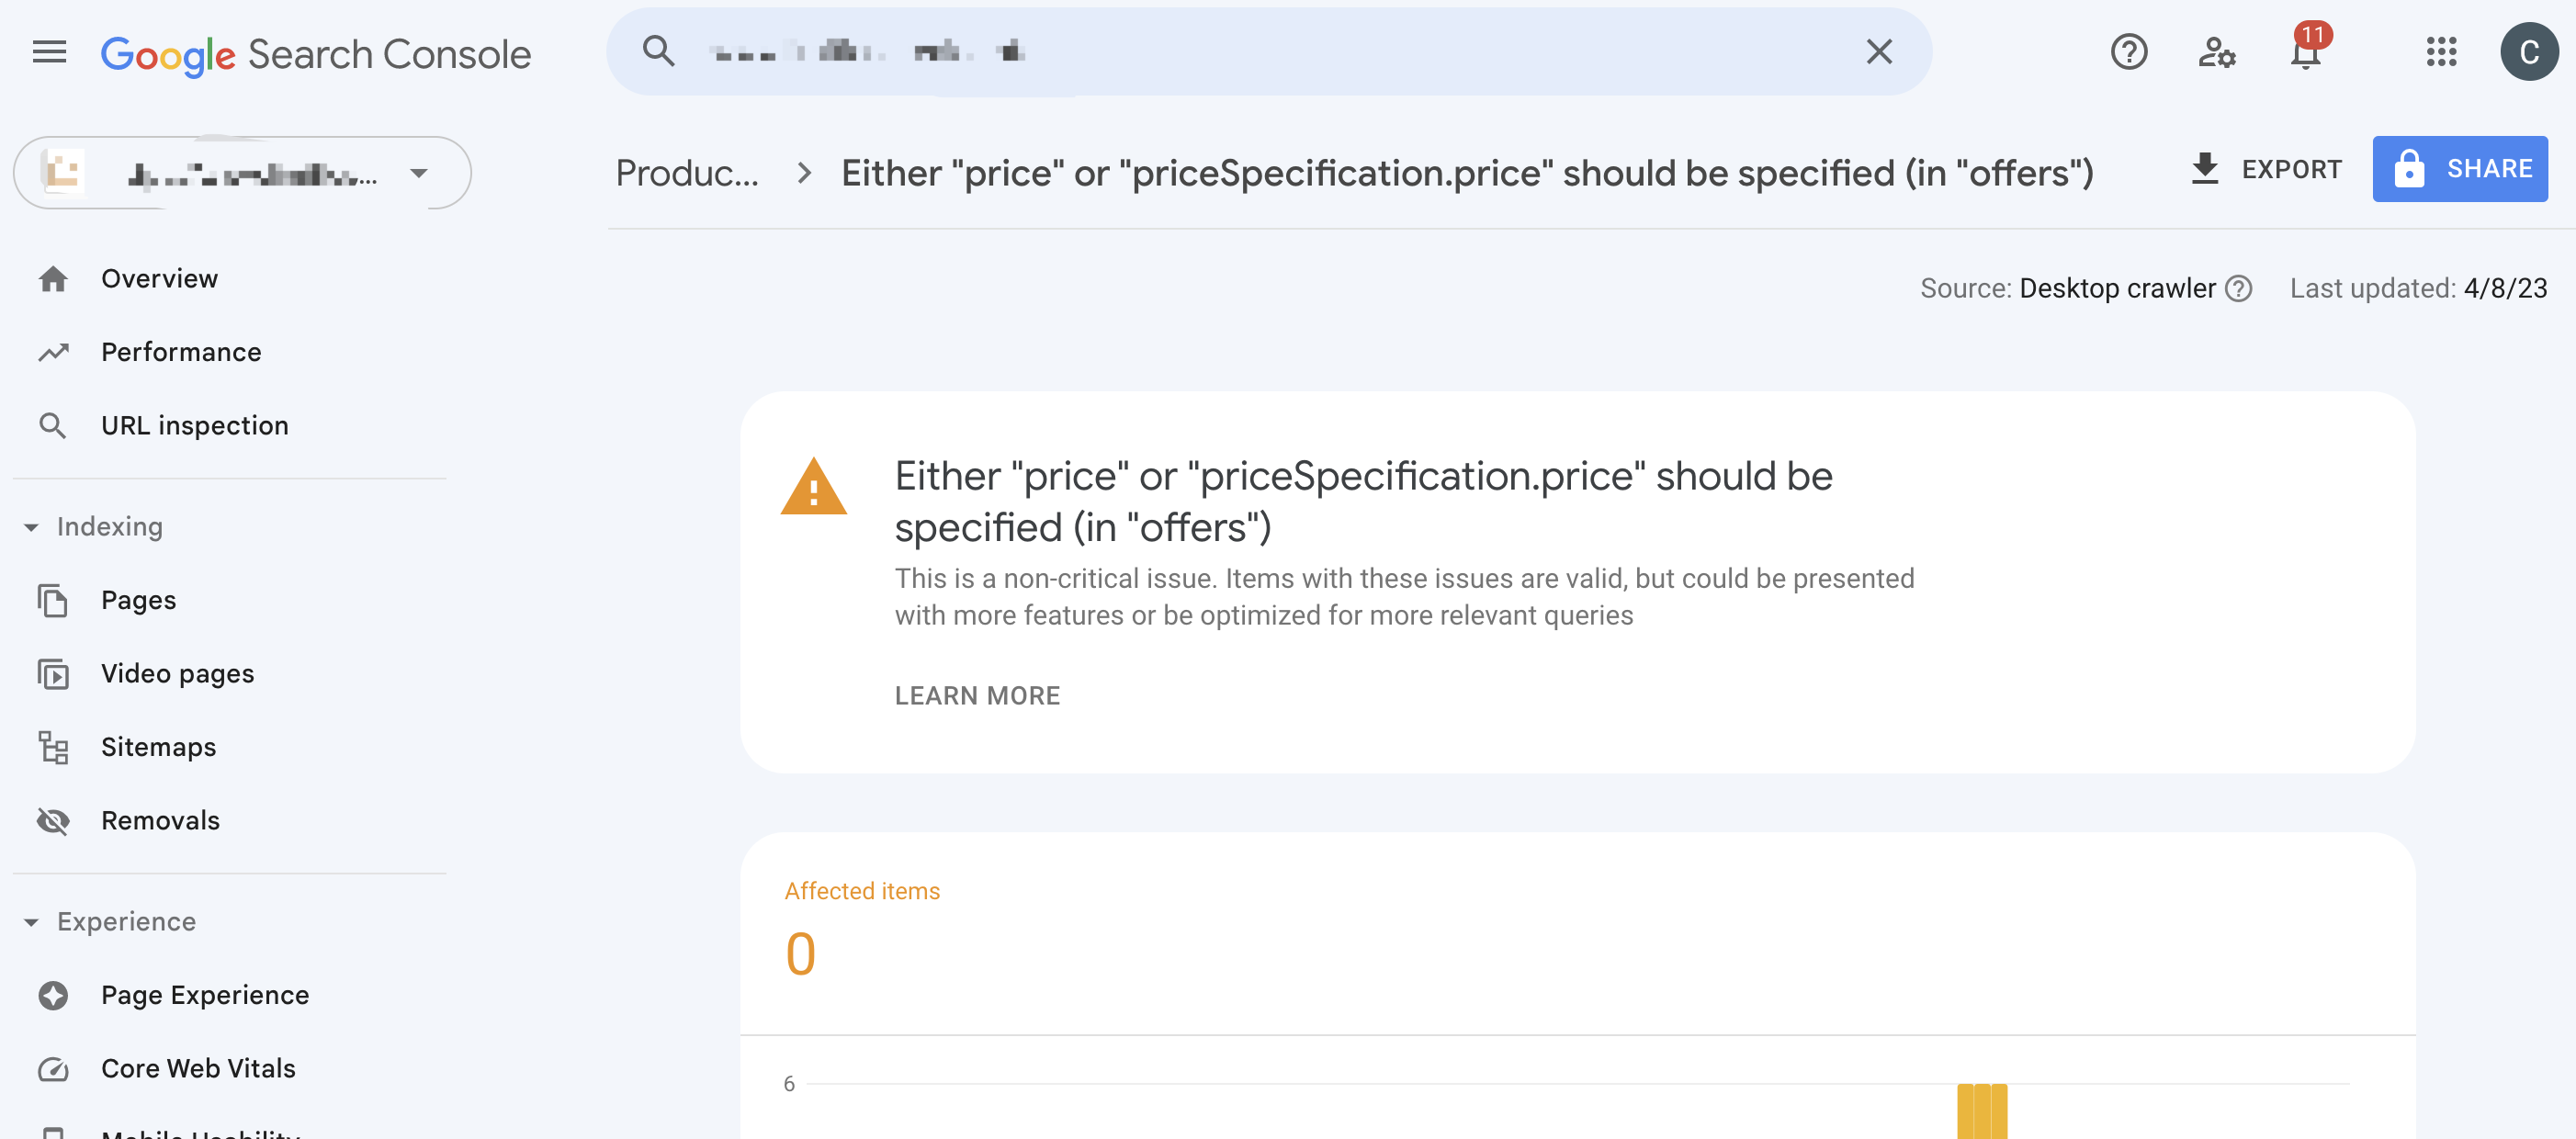Screen dimensions: 2576x1139
Task: Go back to the Produc... breadcrumb
Action: click(687, 173)
